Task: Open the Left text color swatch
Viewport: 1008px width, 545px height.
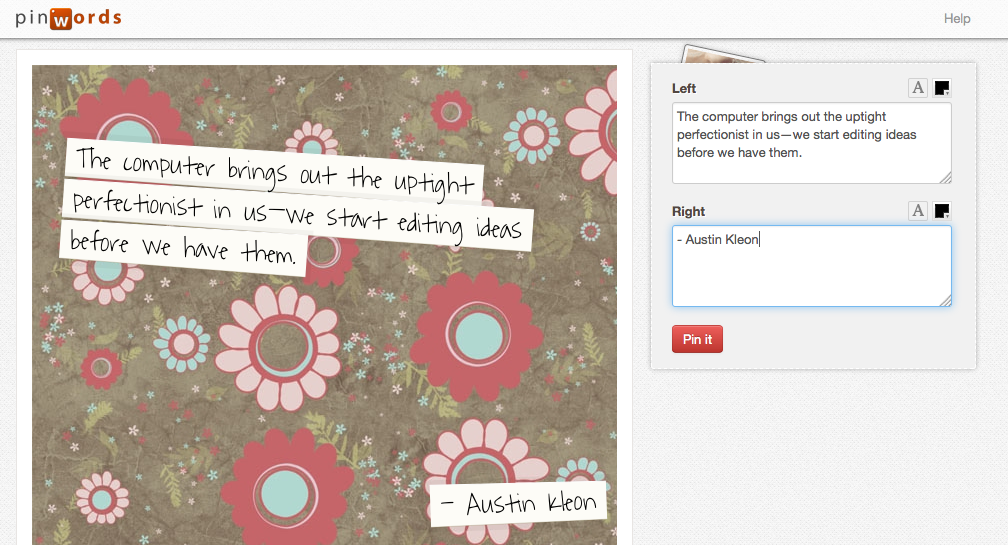Action: point(941,88)
